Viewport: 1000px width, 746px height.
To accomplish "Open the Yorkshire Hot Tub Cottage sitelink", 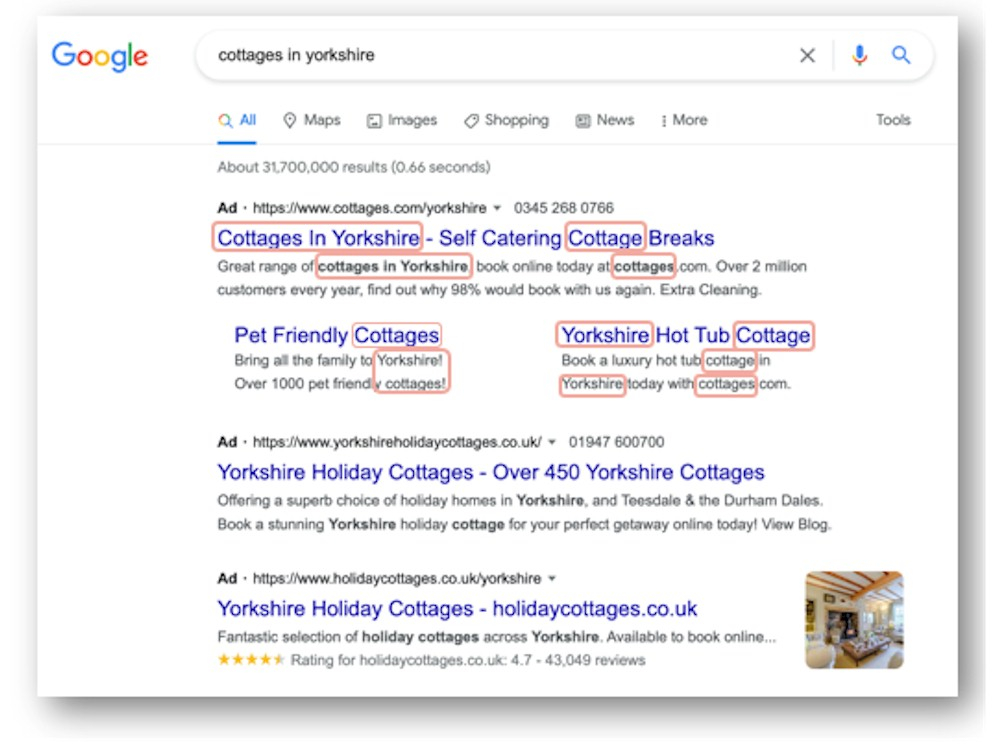I will coord(686,335).
